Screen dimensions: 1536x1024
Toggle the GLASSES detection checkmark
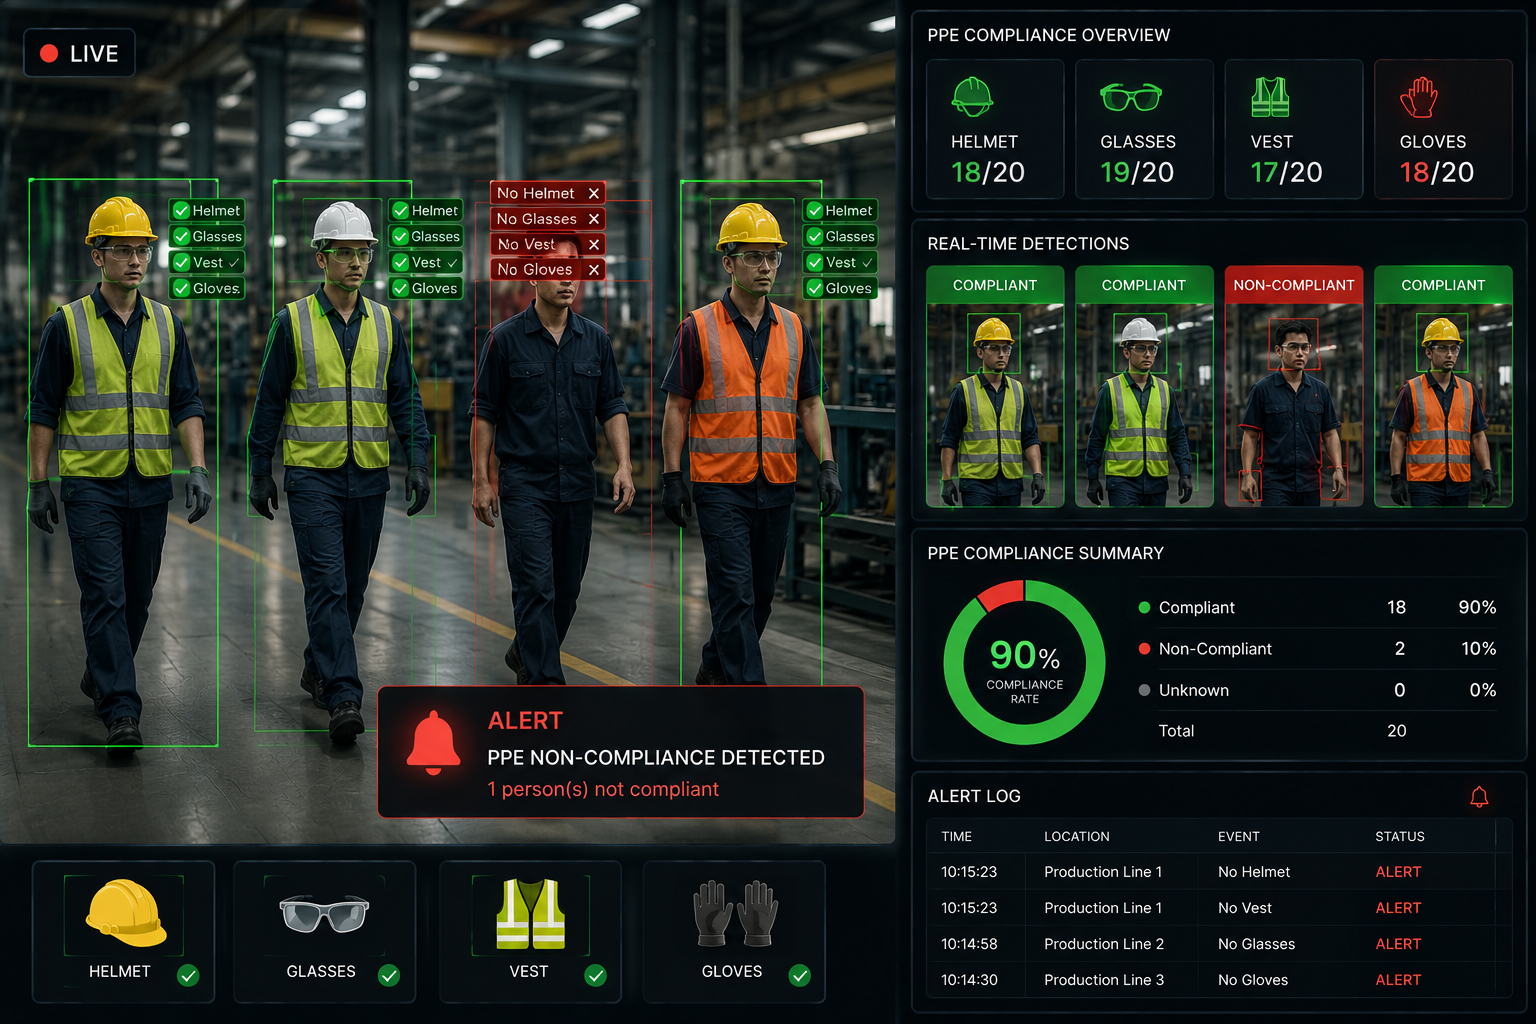pyautogui.click(x=389, y=975)
